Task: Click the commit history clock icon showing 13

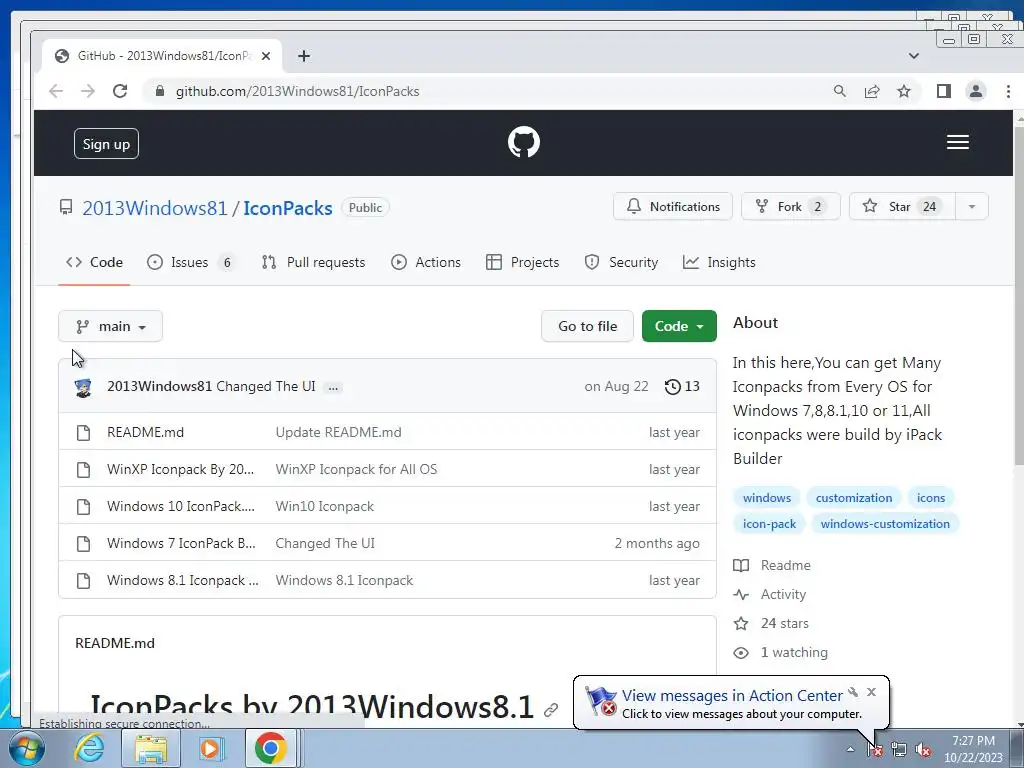Action: [682, 387]
